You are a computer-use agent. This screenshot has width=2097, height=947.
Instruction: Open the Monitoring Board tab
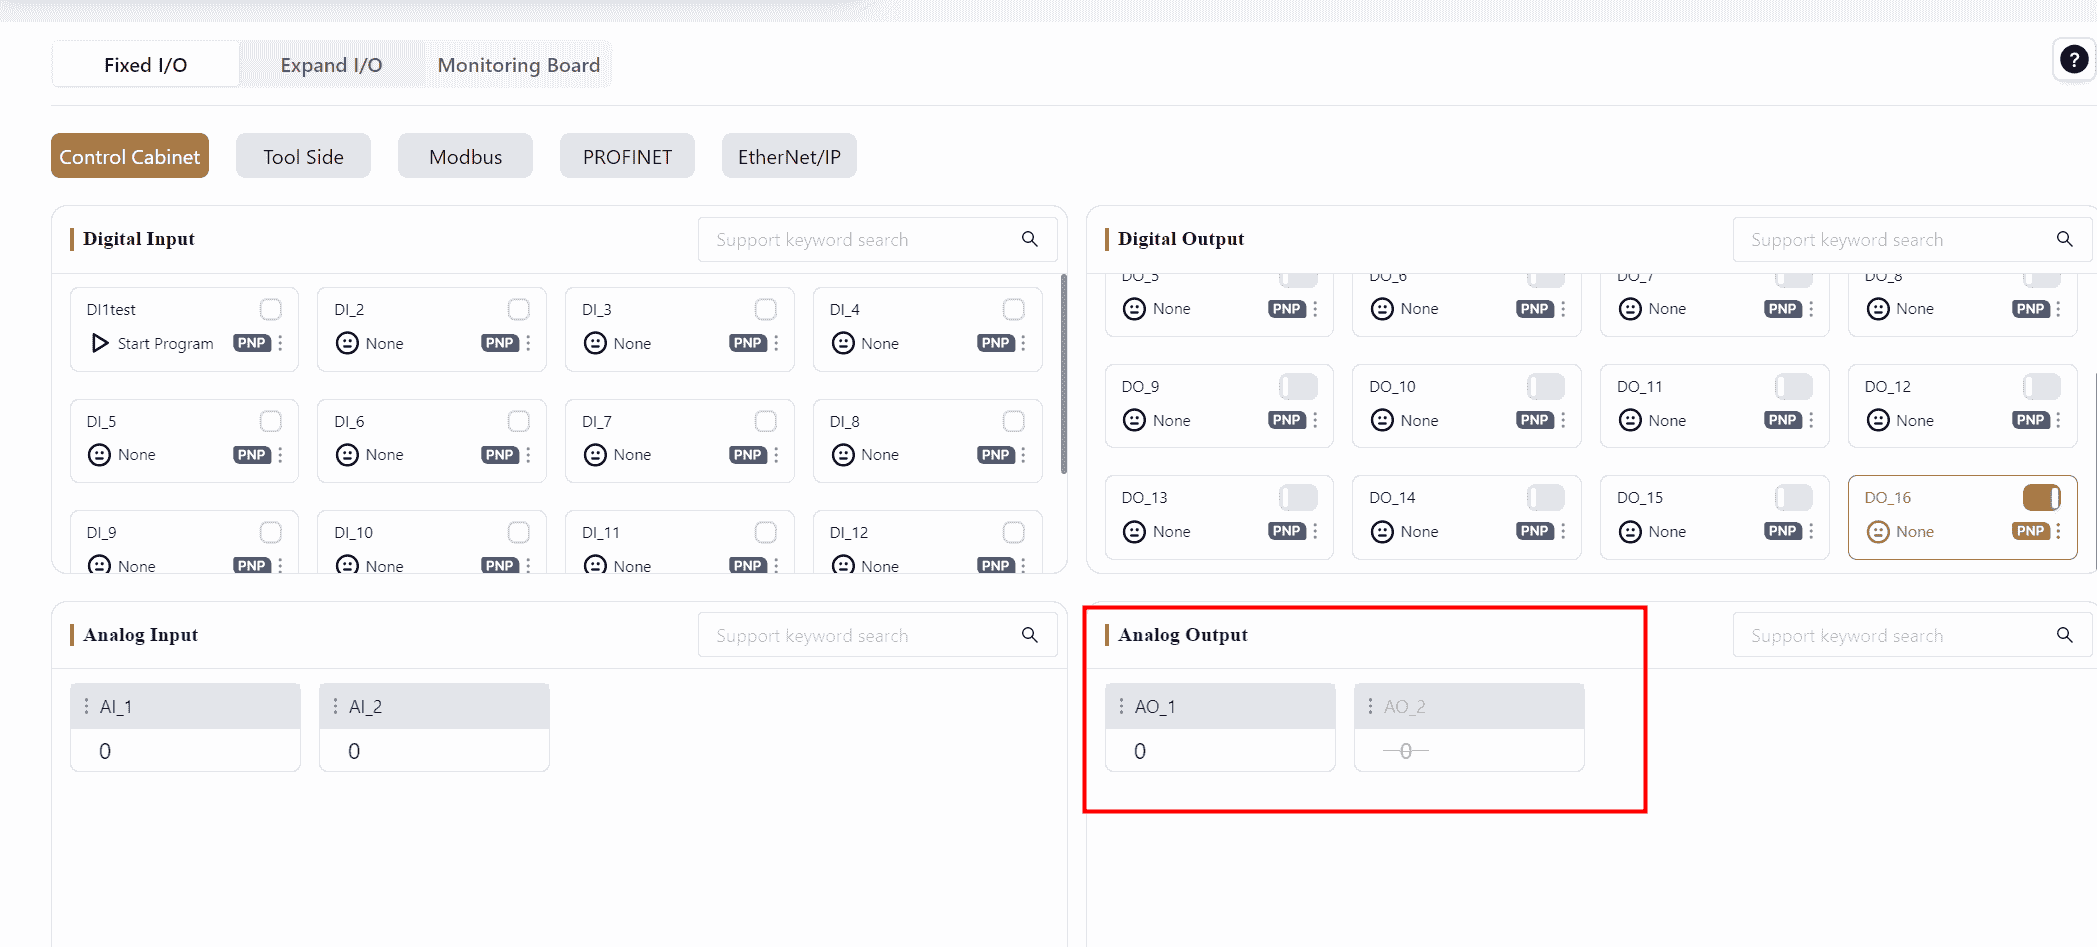[x=518, y=65]
